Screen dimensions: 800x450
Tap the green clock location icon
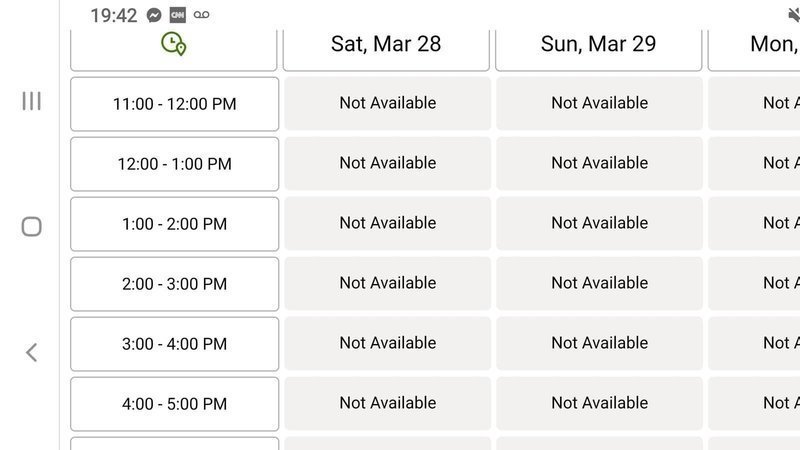coord(174,43)
